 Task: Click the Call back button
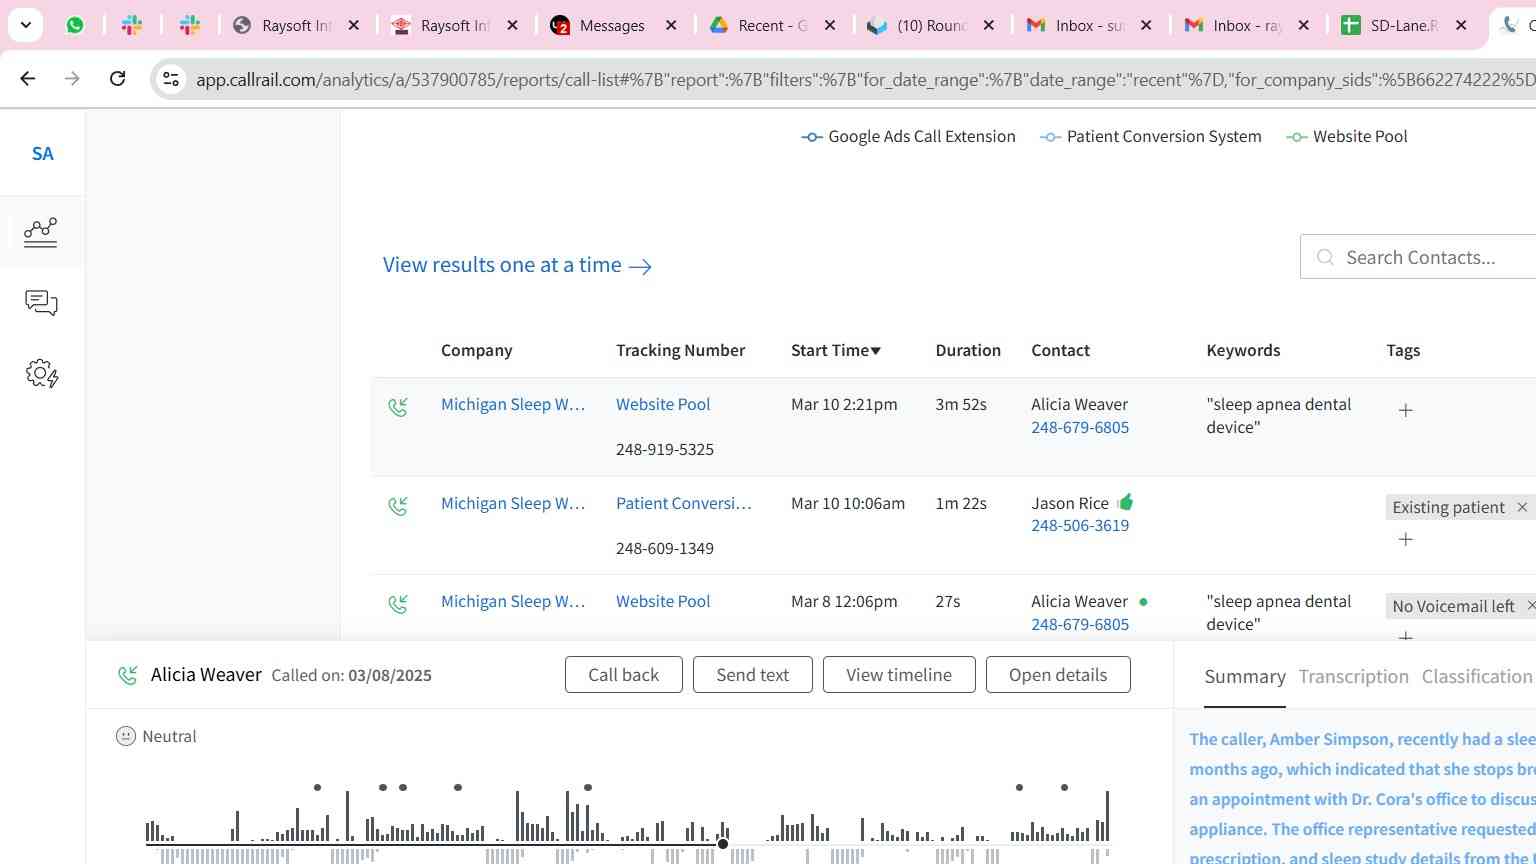[x=623, y=675]
